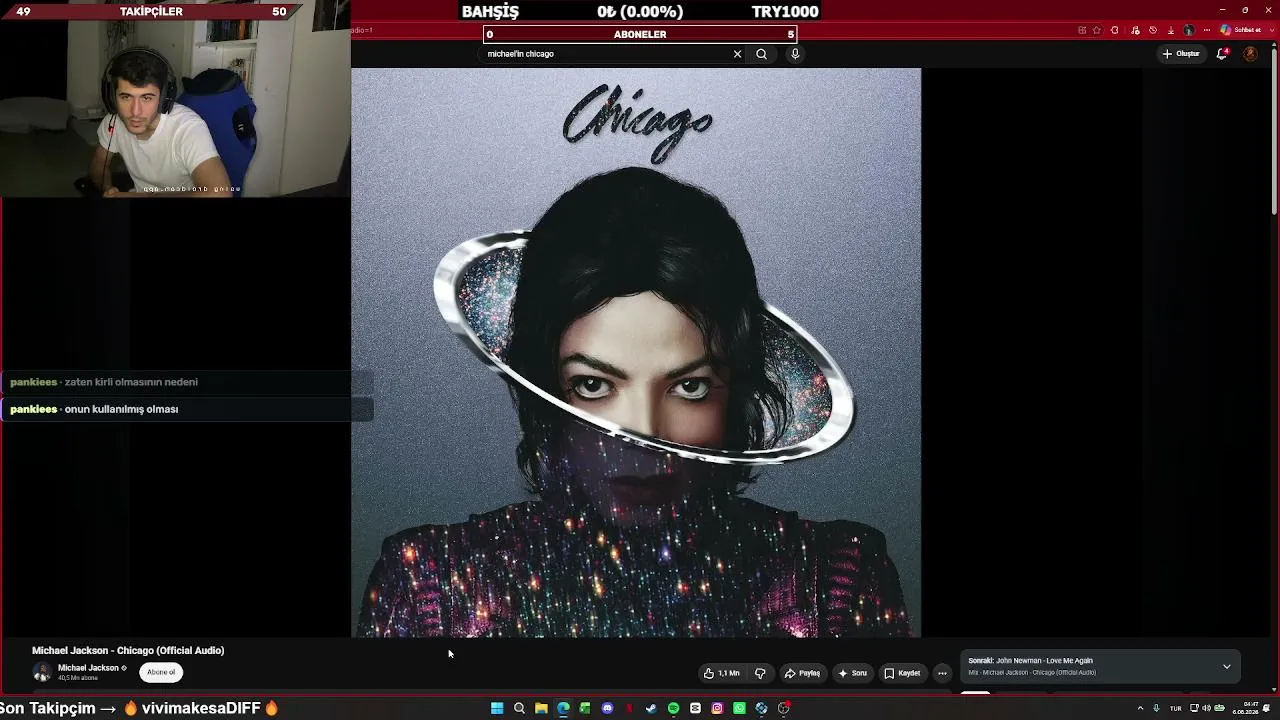Open Spotify from the taskbar
The image size is (1280, 720).
click(x=673, y=708)
